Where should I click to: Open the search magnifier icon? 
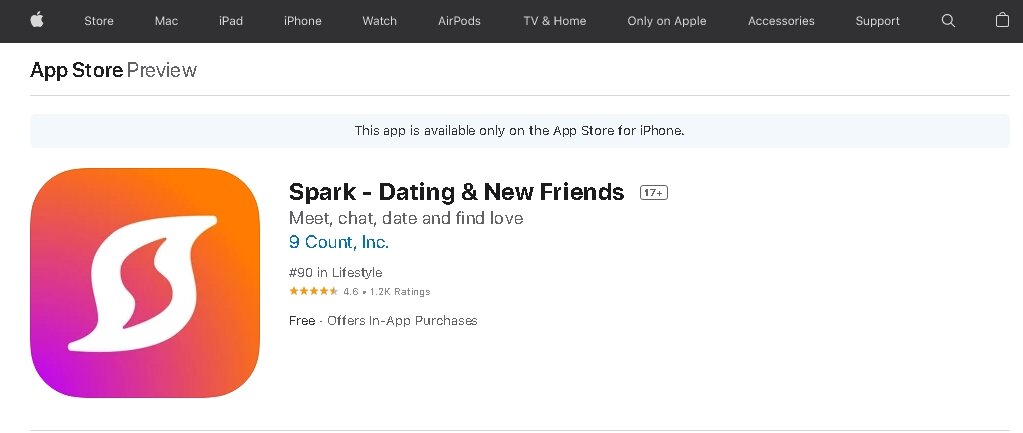tap(948, 21)
